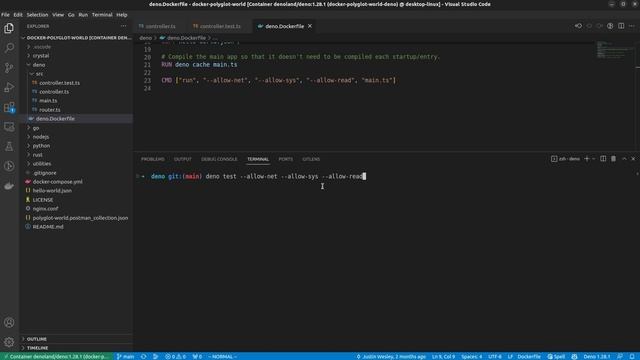Open the Run and Debug view

(9, 87)
